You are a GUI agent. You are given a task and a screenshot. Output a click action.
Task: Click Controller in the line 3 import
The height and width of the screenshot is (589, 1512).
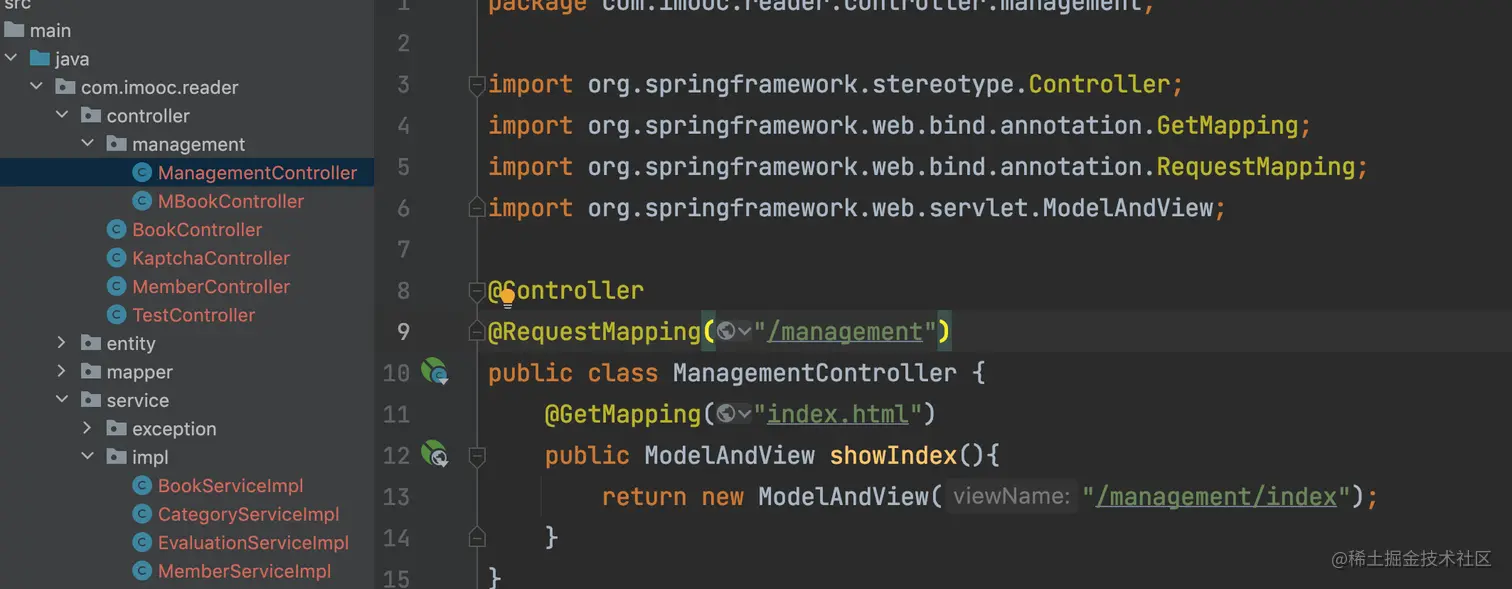tap(1099, 85)
